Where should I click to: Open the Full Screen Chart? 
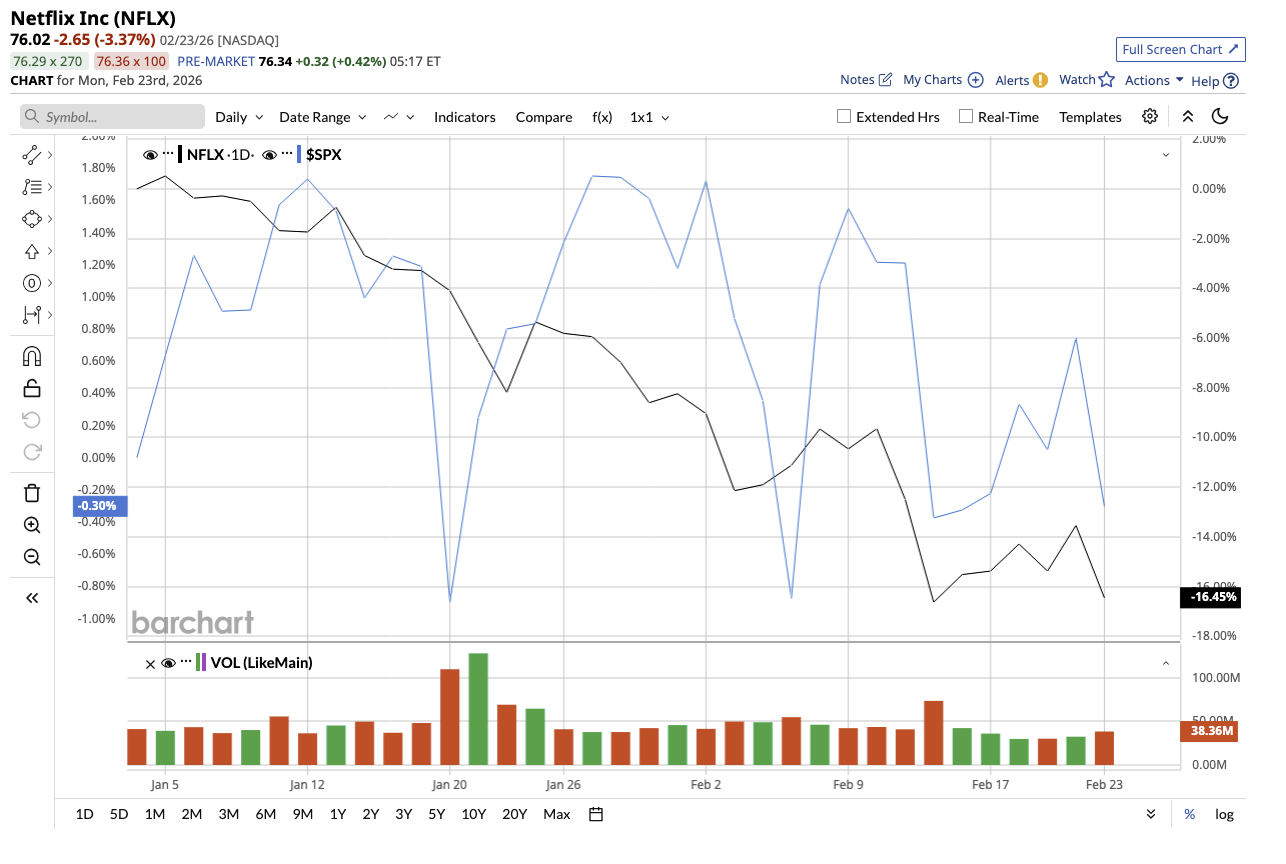pyautogui.click(x=1180, y=49)
